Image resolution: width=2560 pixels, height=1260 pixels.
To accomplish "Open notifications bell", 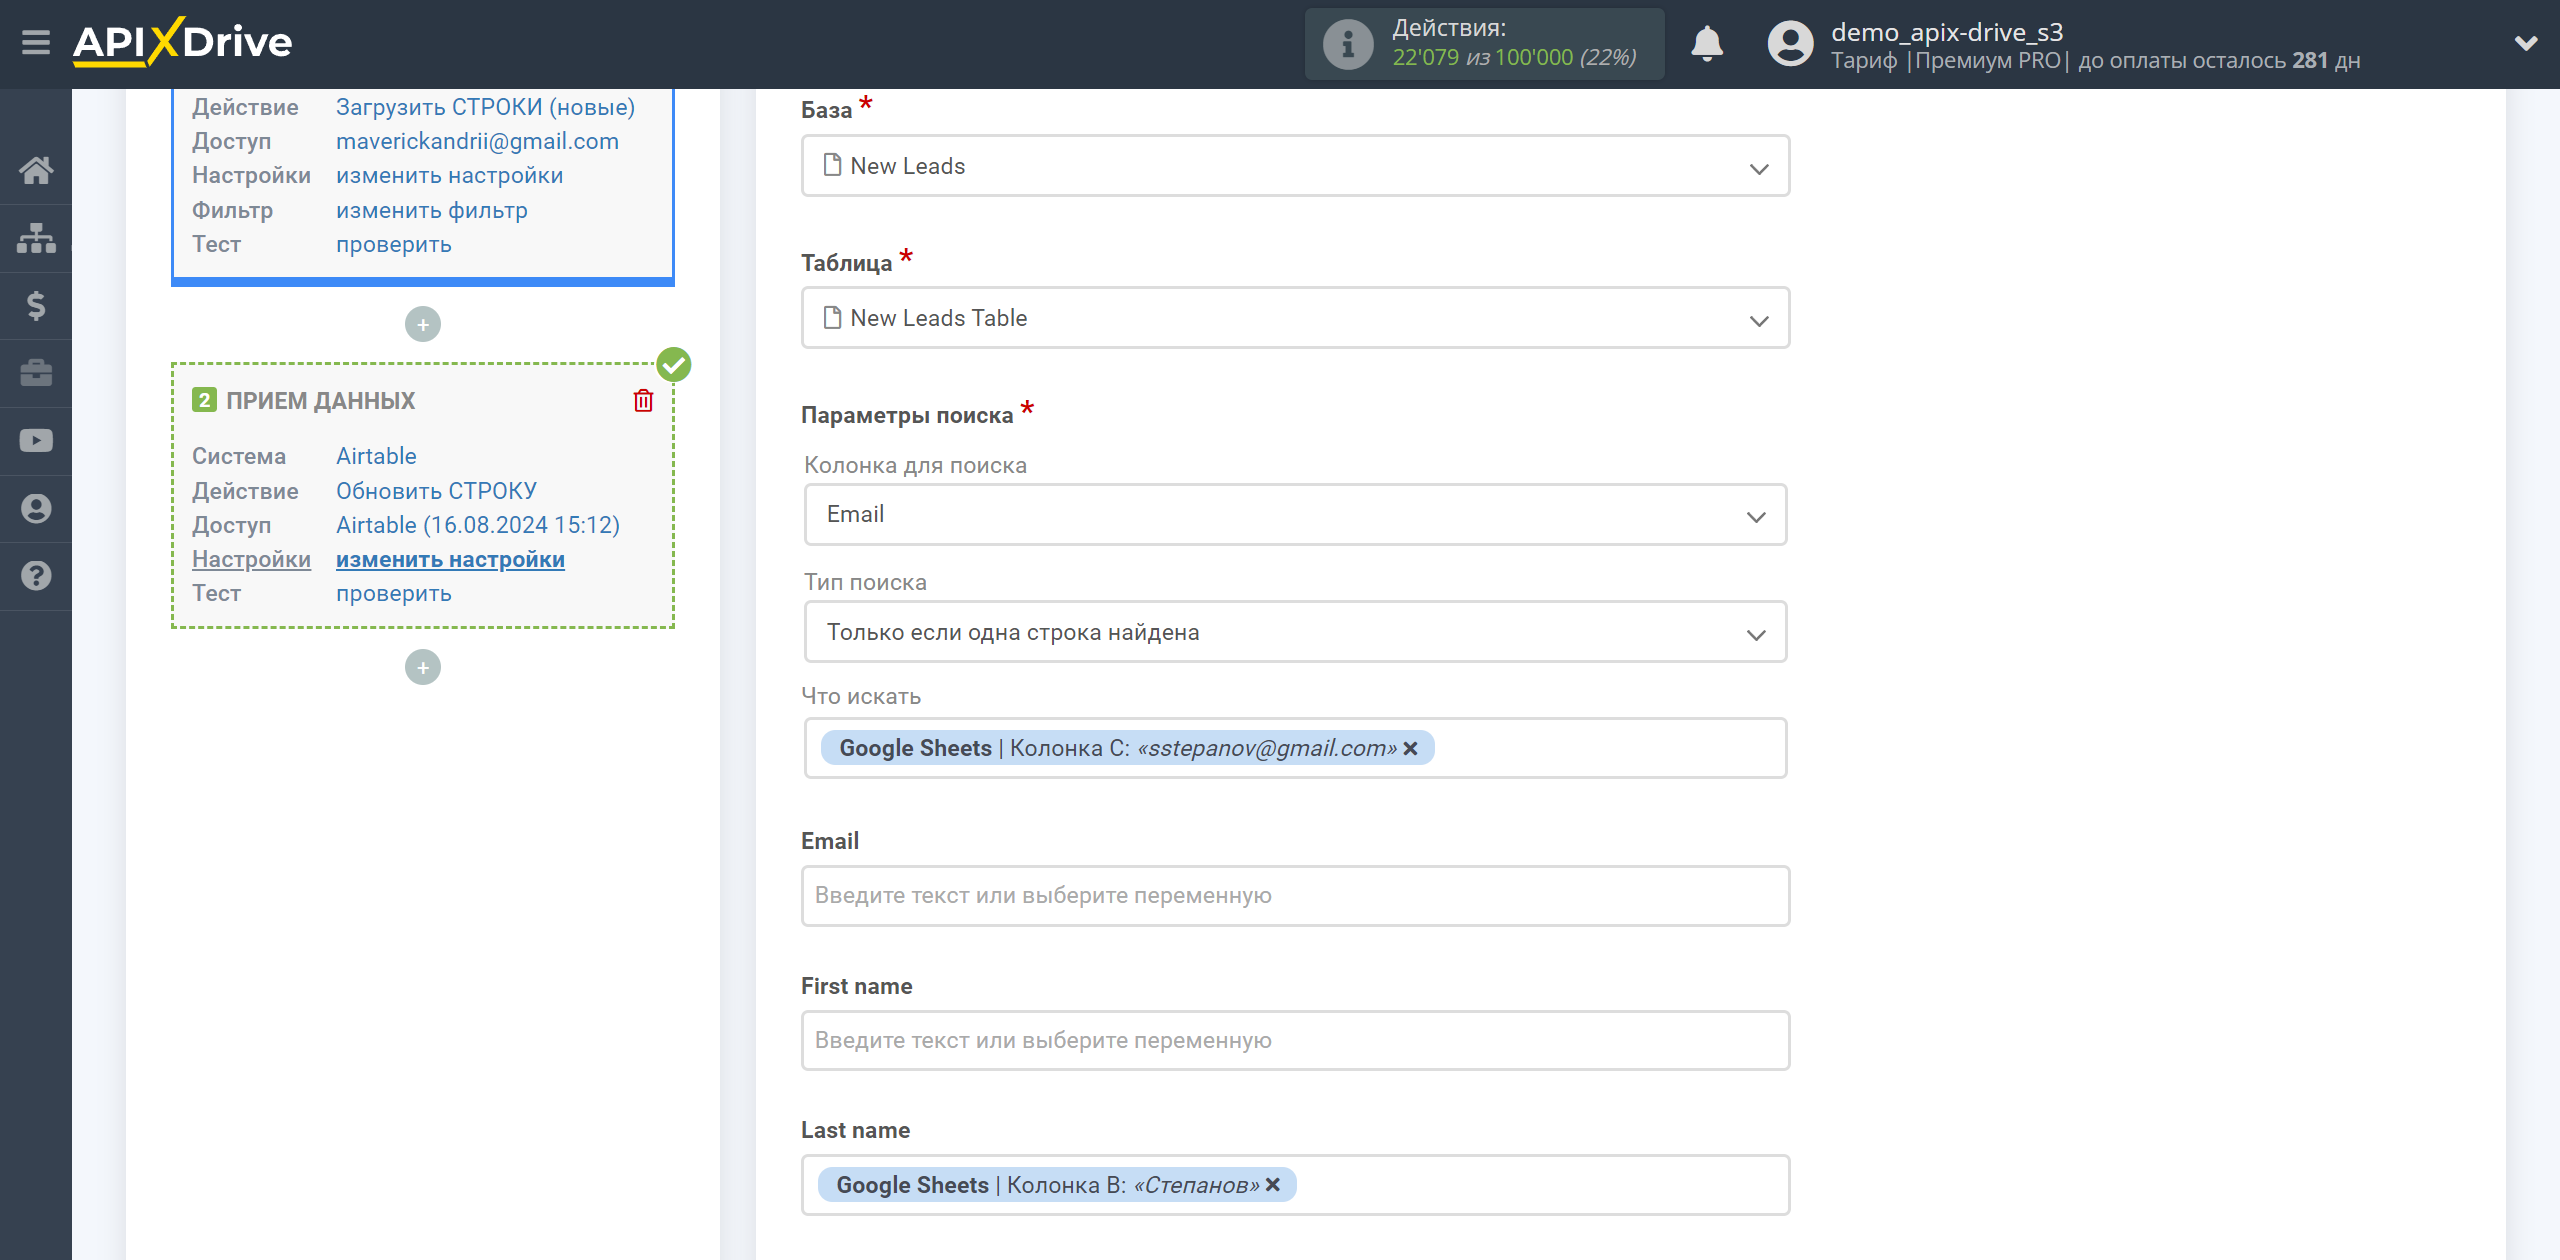I will click(x=1707, y=44).
